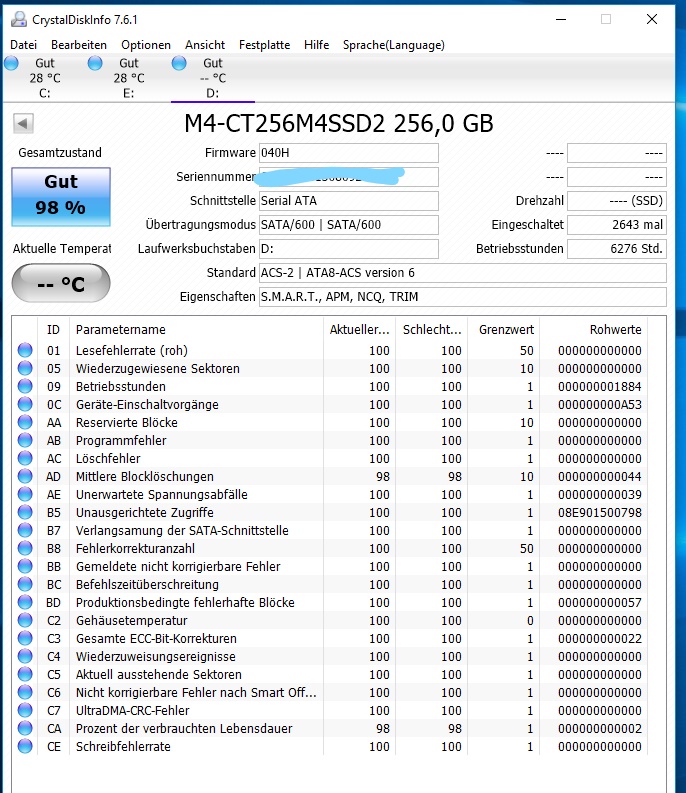Click the status orb of row AB Programmfehler
Image resolution: width=686 pixels, height=793 pixels.
25,440
